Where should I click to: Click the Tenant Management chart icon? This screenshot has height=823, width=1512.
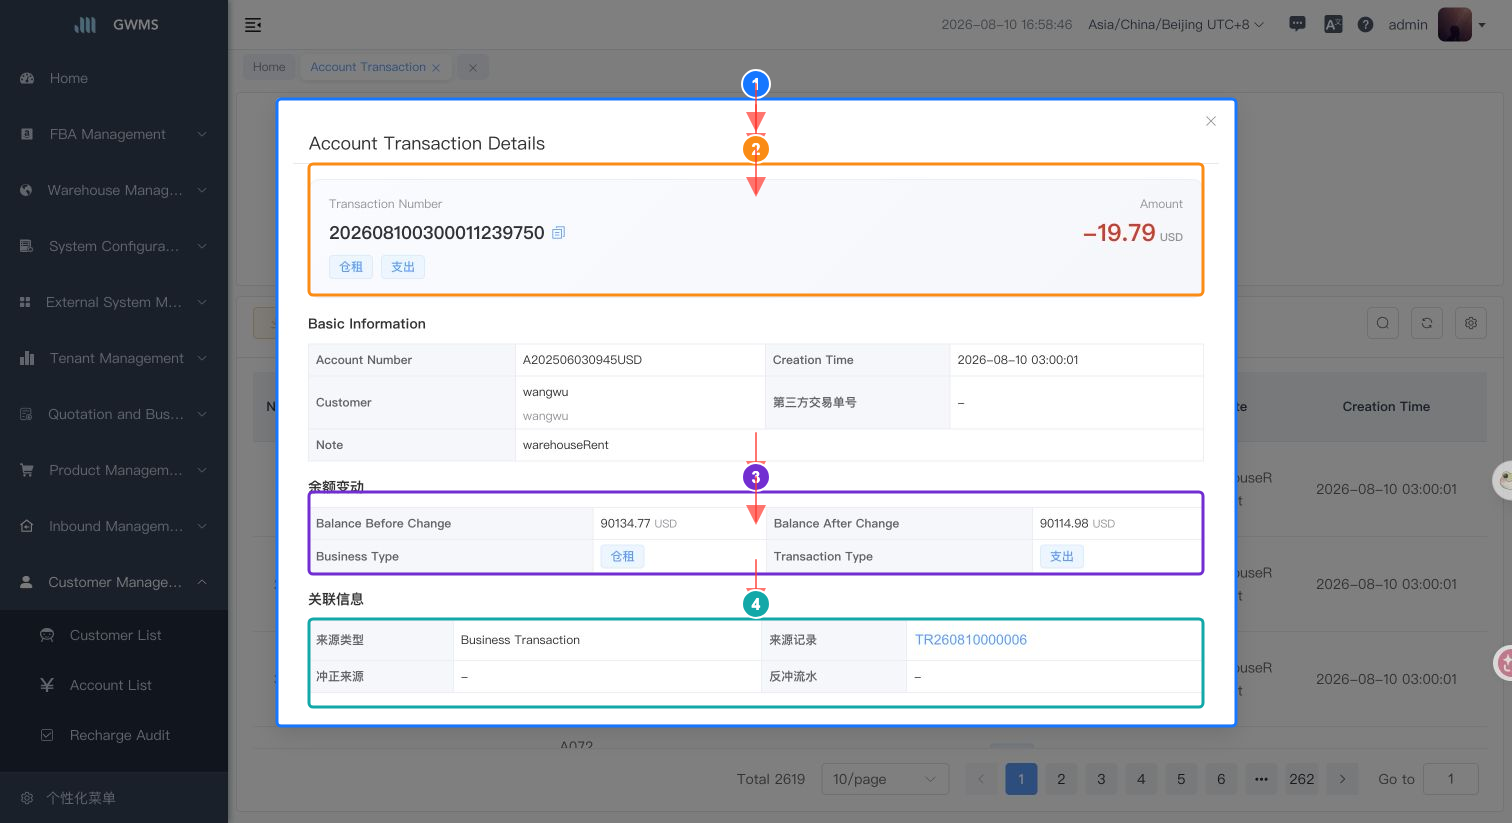click(x=27, y=358)
